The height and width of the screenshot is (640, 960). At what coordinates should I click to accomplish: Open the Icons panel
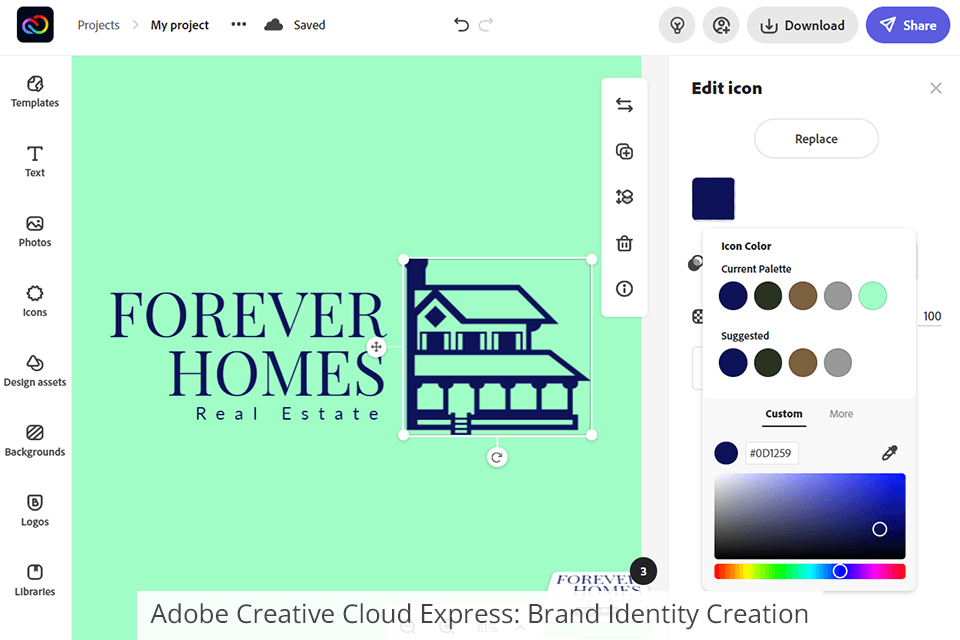35,301
